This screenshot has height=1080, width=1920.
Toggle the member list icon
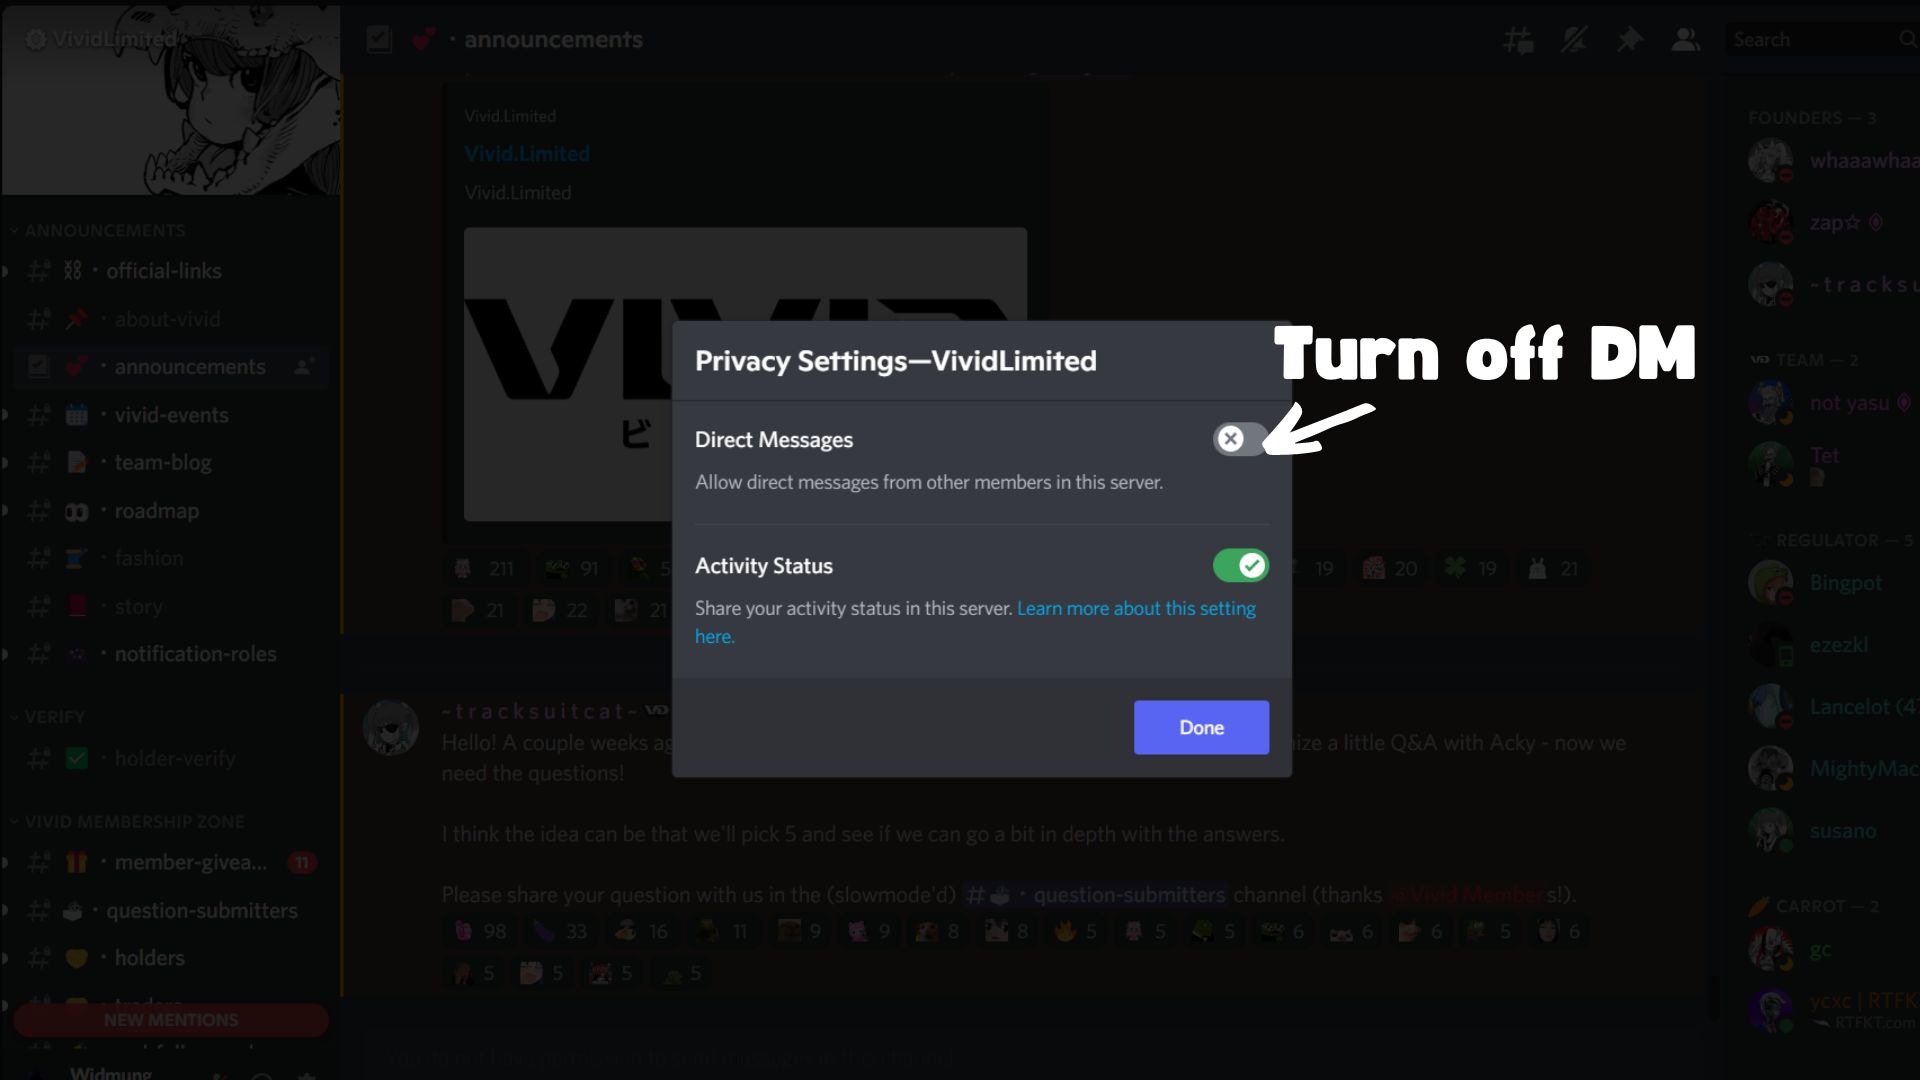pyautogui.click(x=1686, y=40)
